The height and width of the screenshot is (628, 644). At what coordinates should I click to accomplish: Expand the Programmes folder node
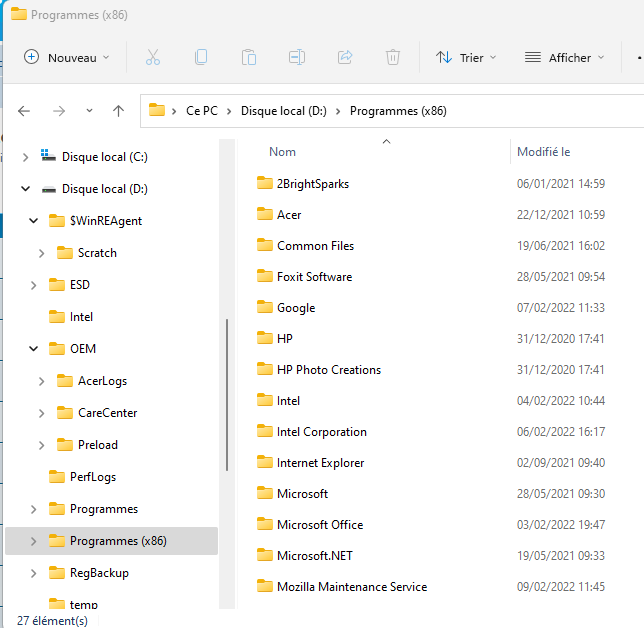(34, 509)
